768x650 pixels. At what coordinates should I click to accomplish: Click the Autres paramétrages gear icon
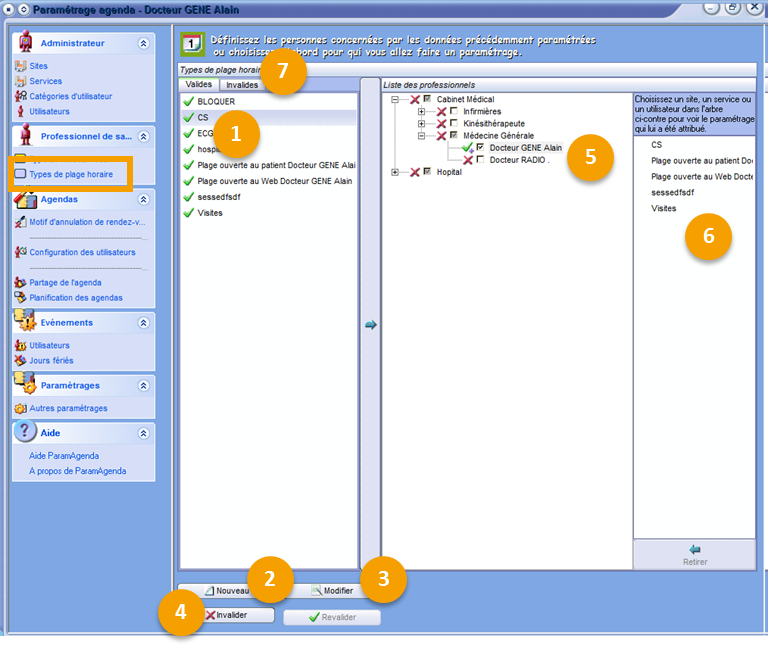(x=20, y=408)
